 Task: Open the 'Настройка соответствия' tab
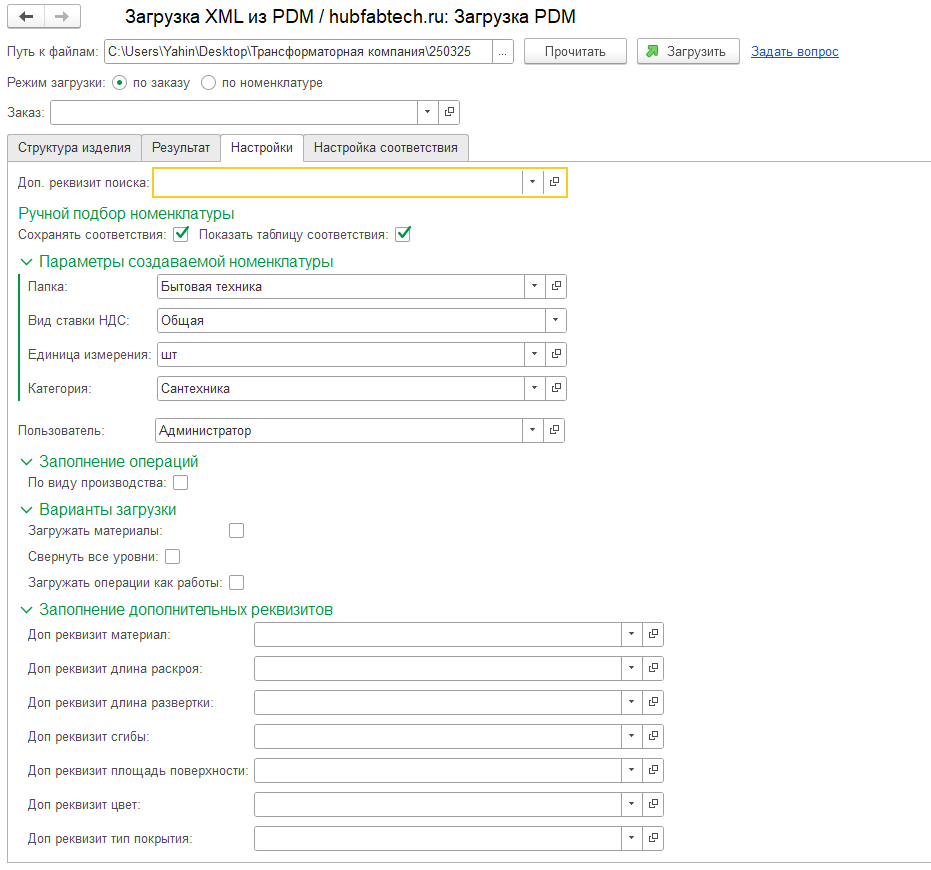click(385, 148)
